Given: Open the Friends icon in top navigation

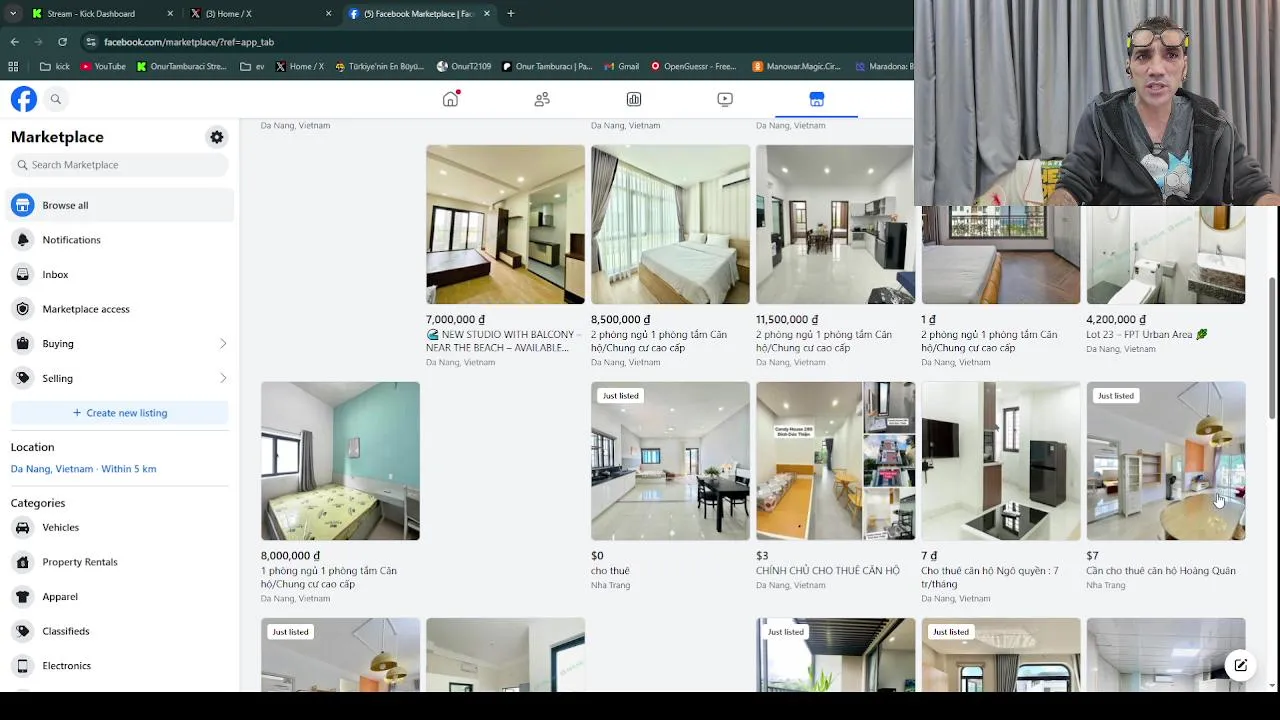Looking at the screenshot, I should coord(542,99).
